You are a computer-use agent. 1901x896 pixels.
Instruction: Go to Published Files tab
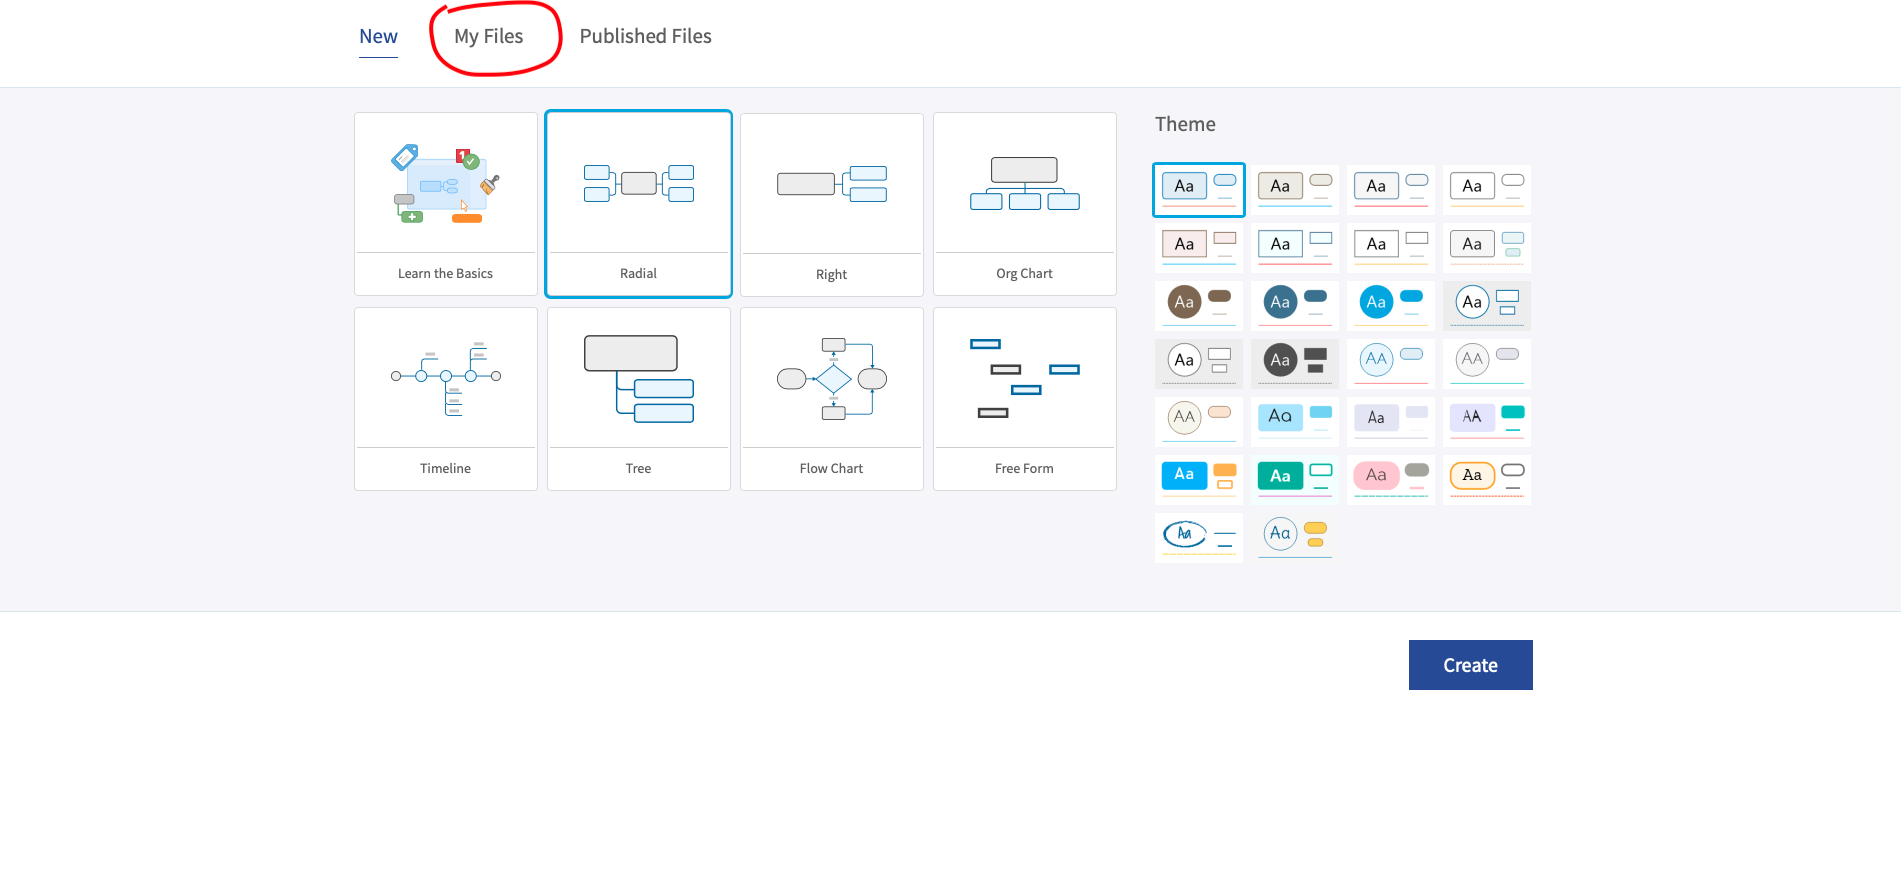[x=645, y=37]
